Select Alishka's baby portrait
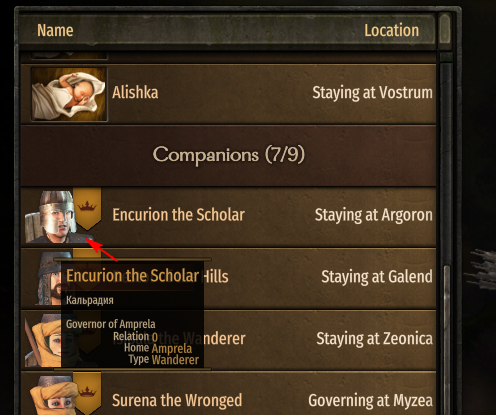This screenshot has width=496, height=415. (x=69, y=94)
